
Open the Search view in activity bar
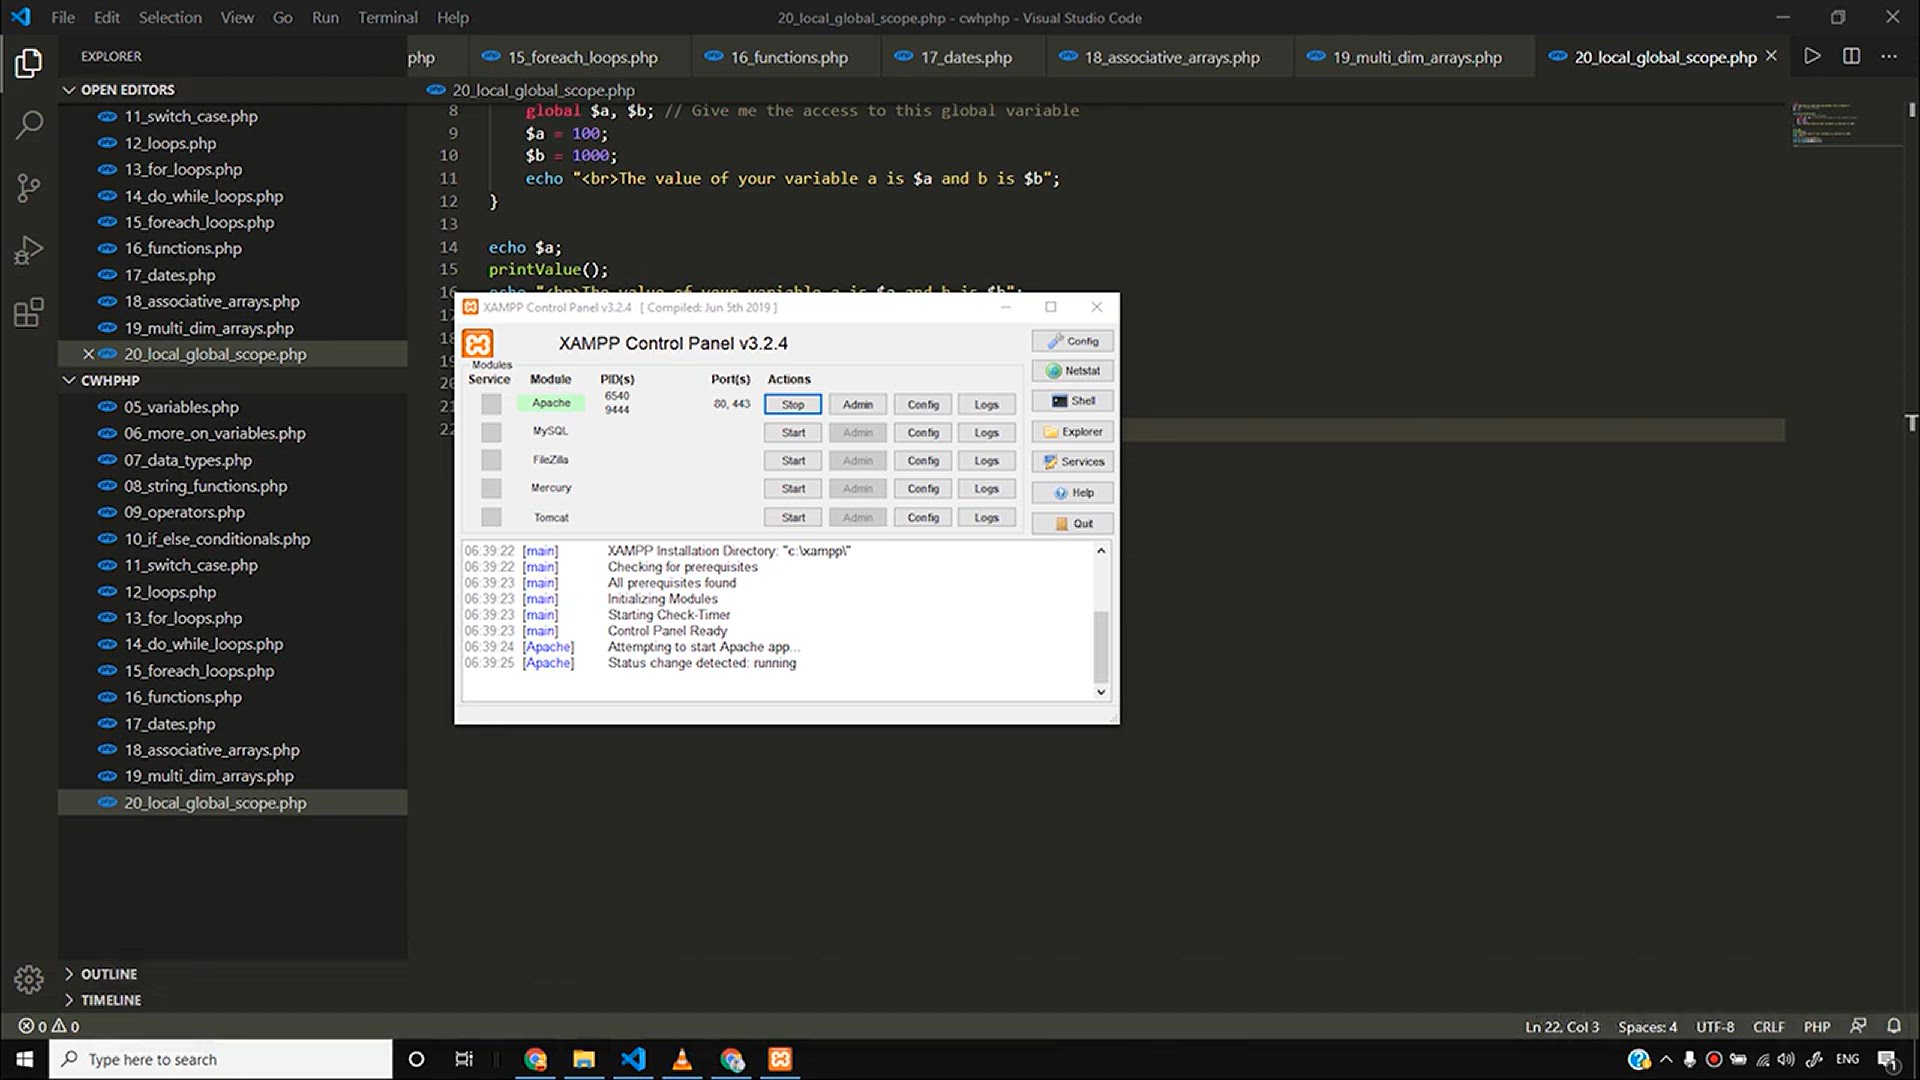point(29,125)
